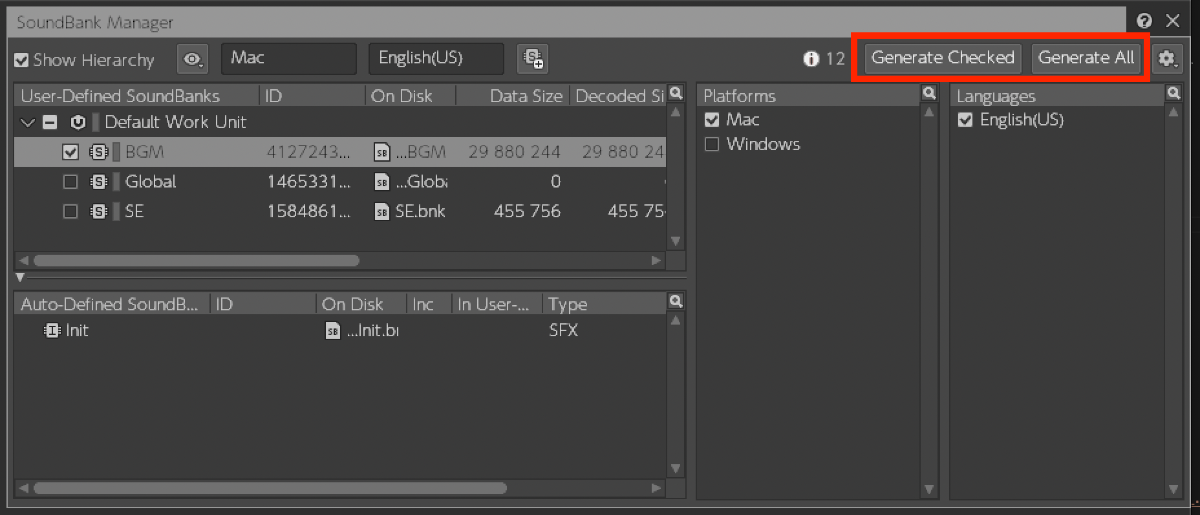Screen dimensions: 1200x515
Task: Click the Generate Checked button
Action: click(942, 58)
